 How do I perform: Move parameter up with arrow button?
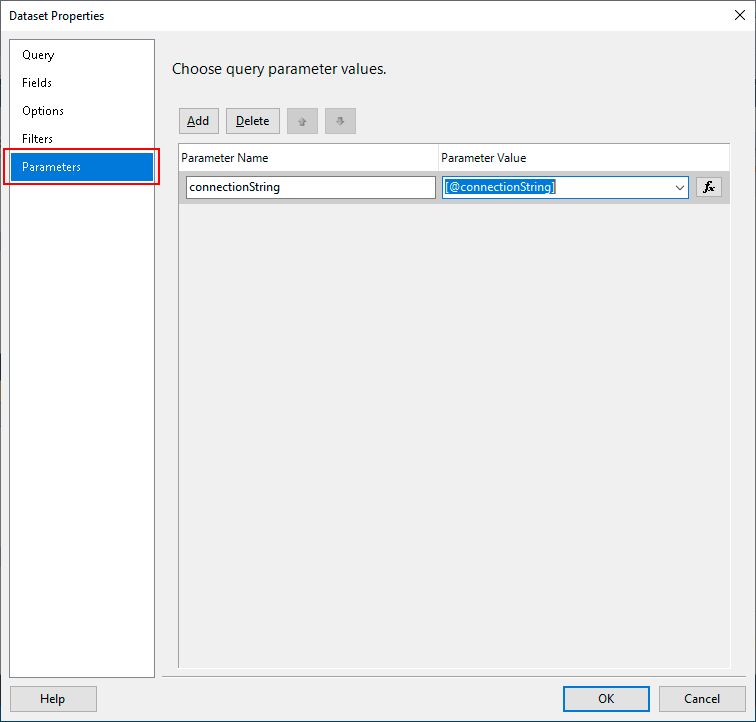(302, 121)
